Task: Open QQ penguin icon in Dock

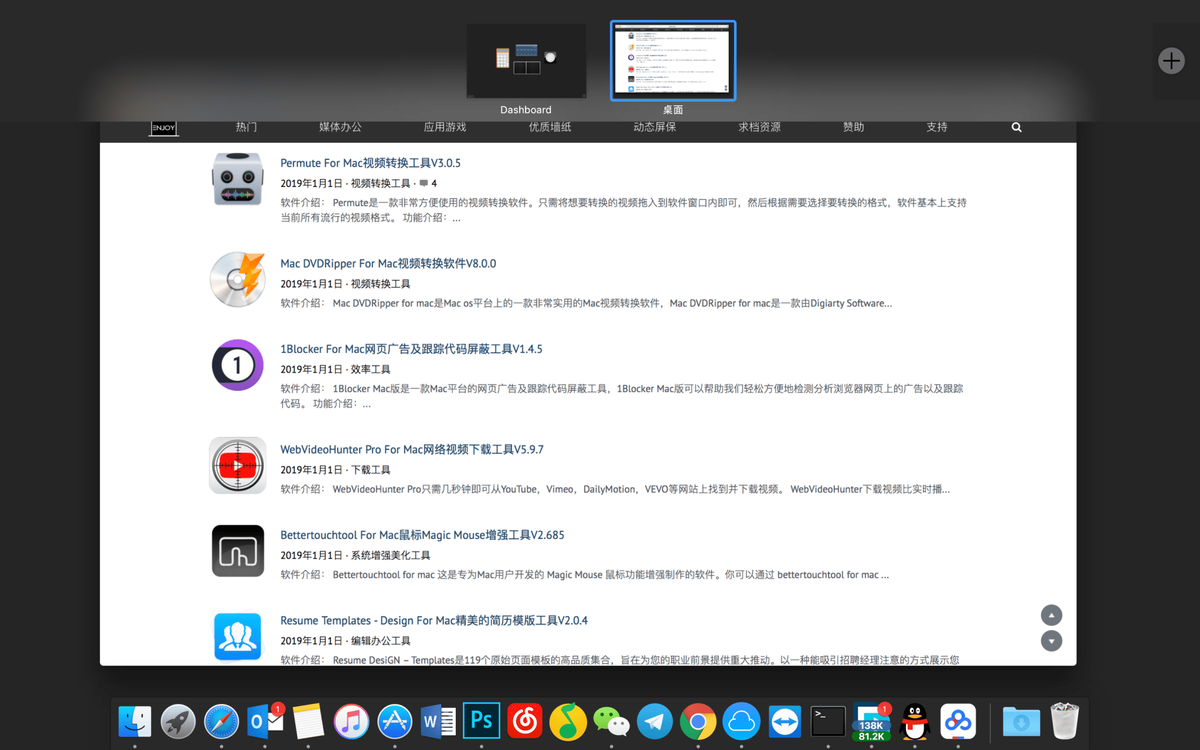Action: coord(915,721)
